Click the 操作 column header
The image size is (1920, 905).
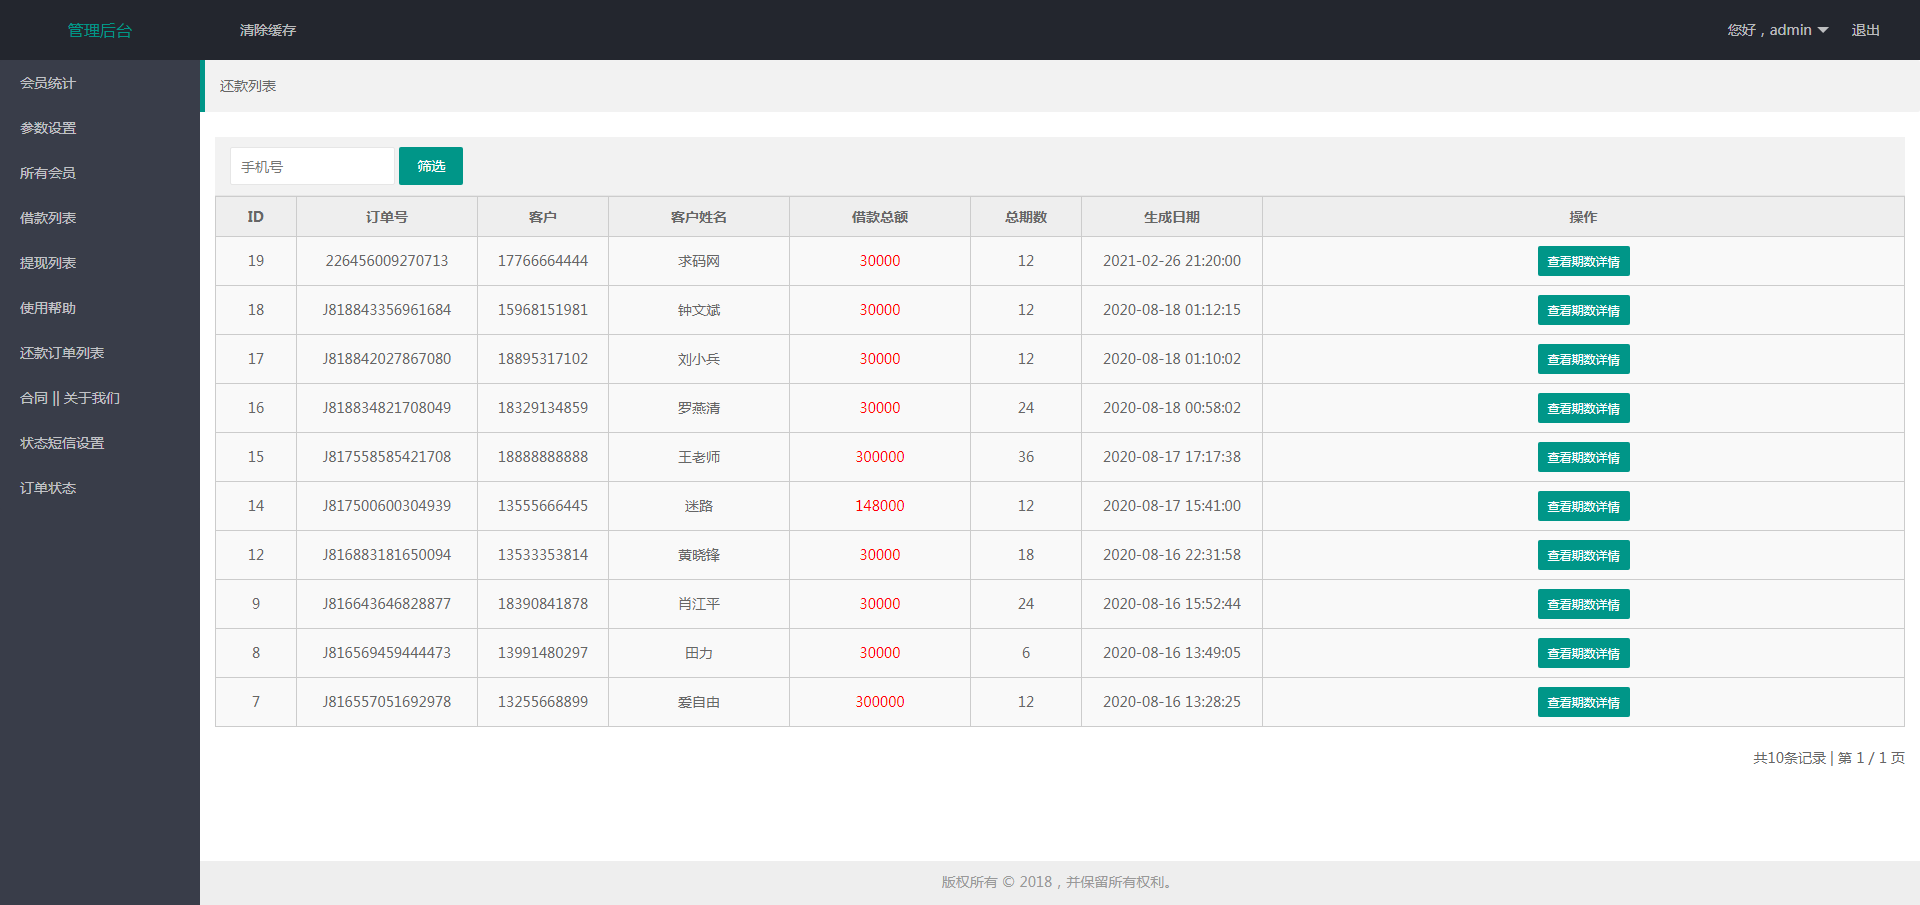[1583, 217]
